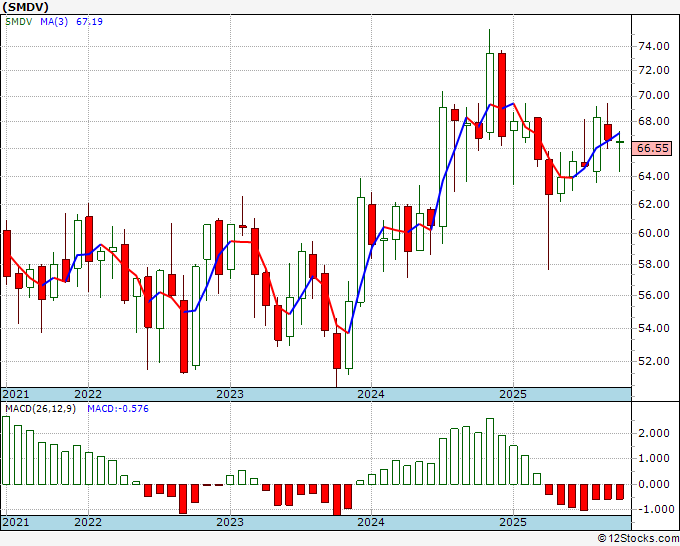Screen dimensions: 680x546
Task: Click the MACD(26,12,9) indicator label
Action: point(40,409)
